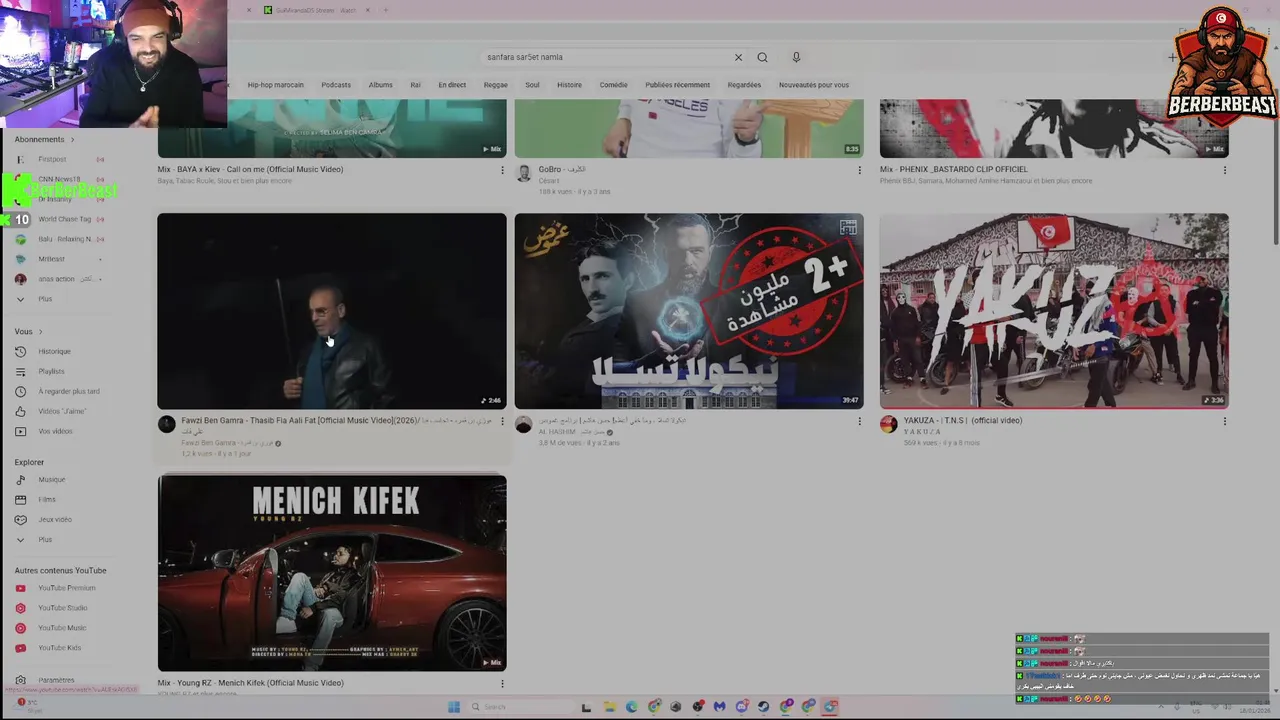Open YAKUZA - T.N.S (official video) title
The image size is (1280, 720).
[x=963, y=421]
